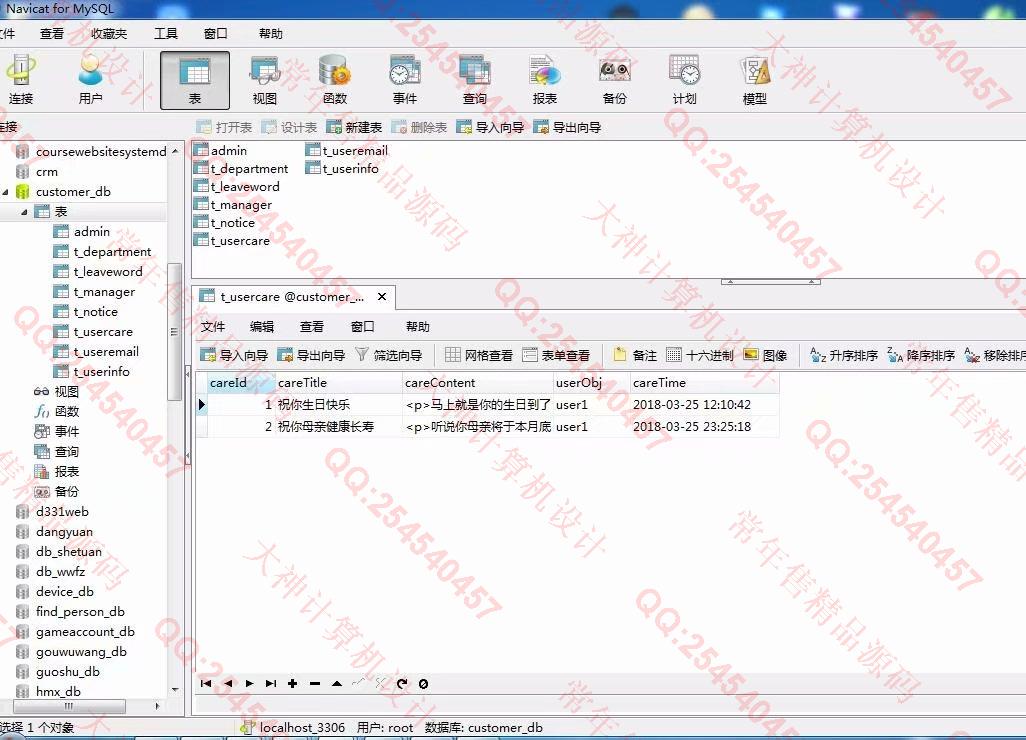Click the careId column header
This screenshot has width=1026, height=740.
click(241, 383)
